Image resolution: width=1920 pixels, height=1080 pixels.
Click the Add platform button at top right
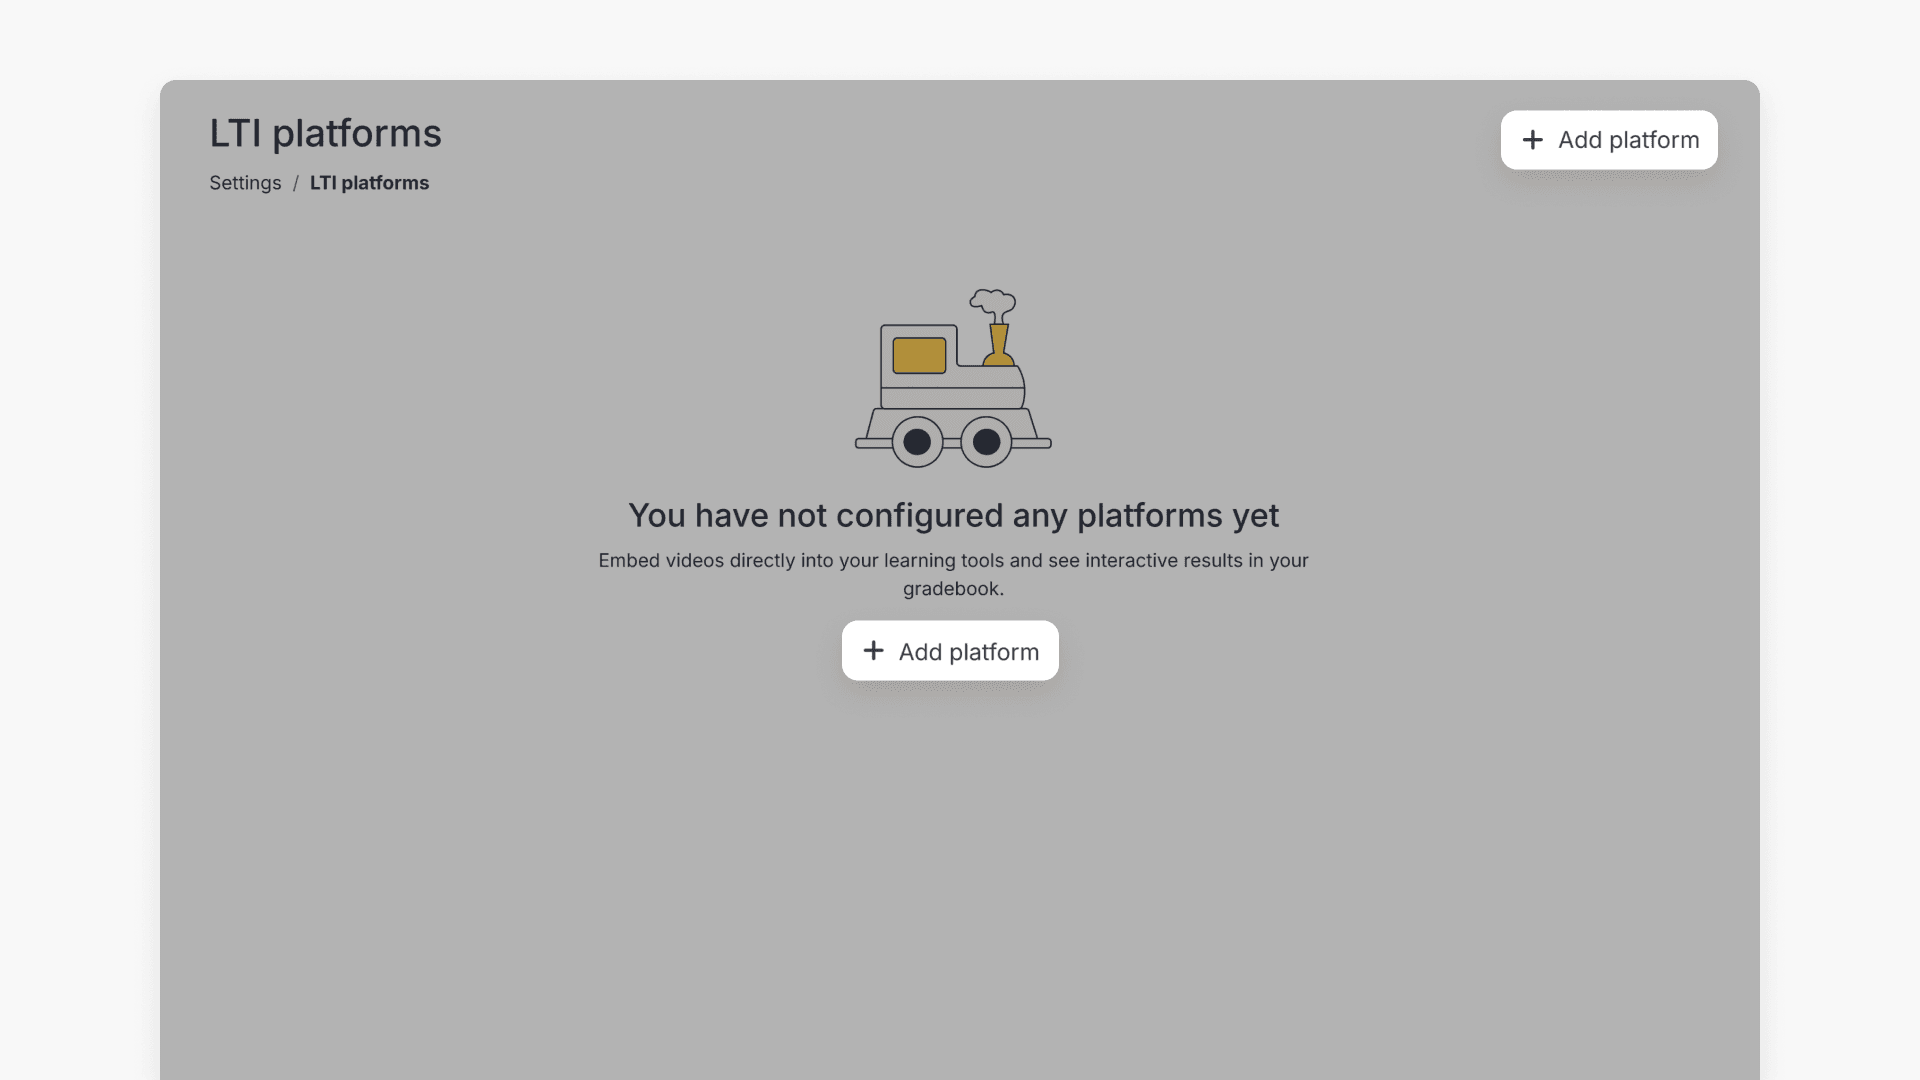(x=1608, y=140)
